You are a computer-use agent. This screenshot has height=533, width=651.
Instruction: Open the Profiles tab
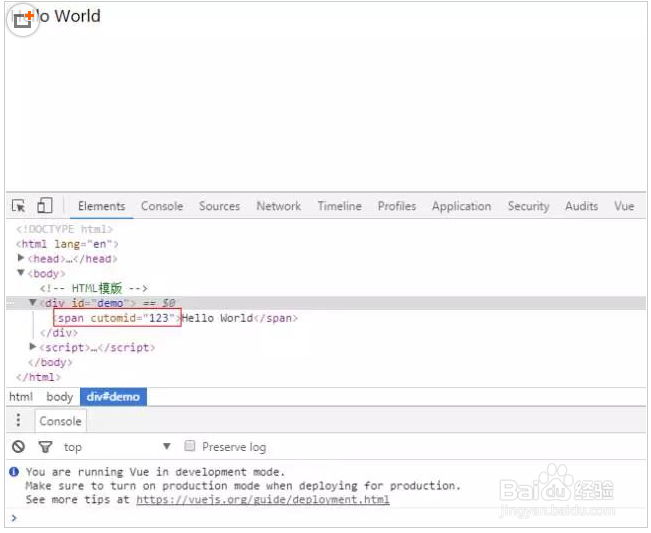396,206
